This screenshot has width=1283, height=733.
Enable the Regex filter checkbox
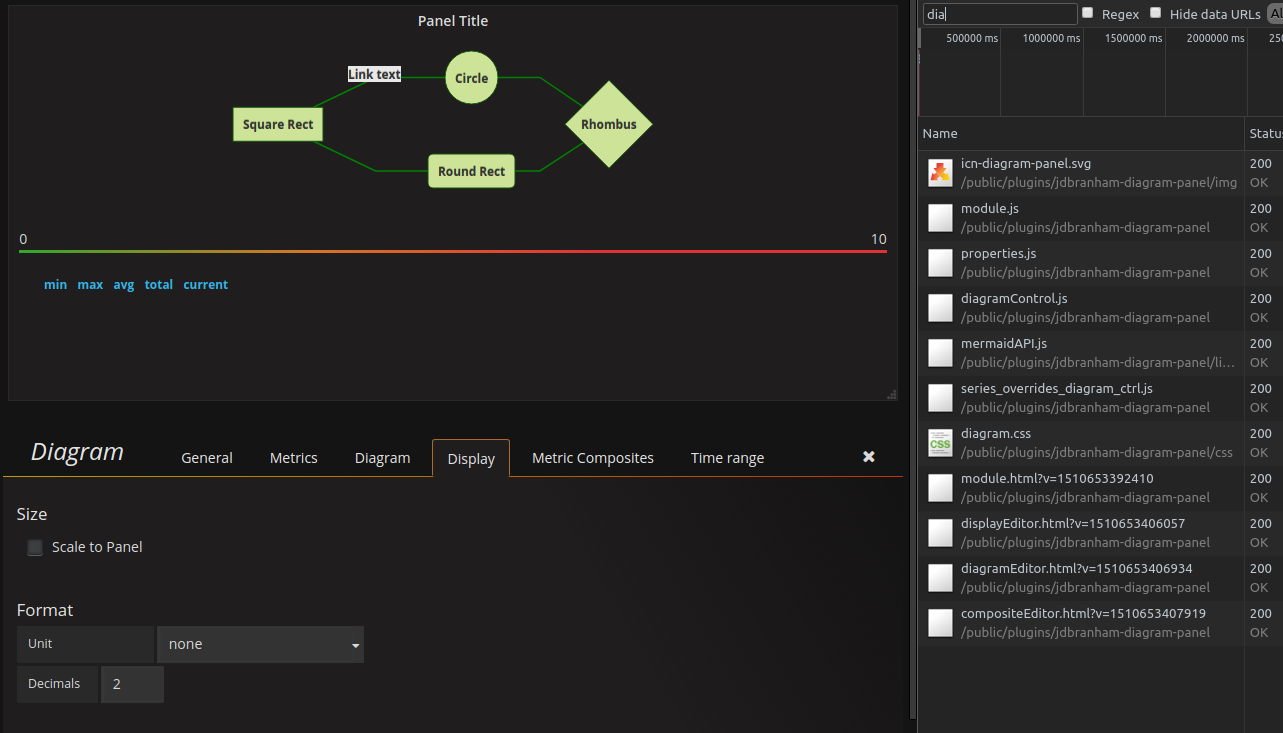pyautogui.click(x=1089, y=13)
